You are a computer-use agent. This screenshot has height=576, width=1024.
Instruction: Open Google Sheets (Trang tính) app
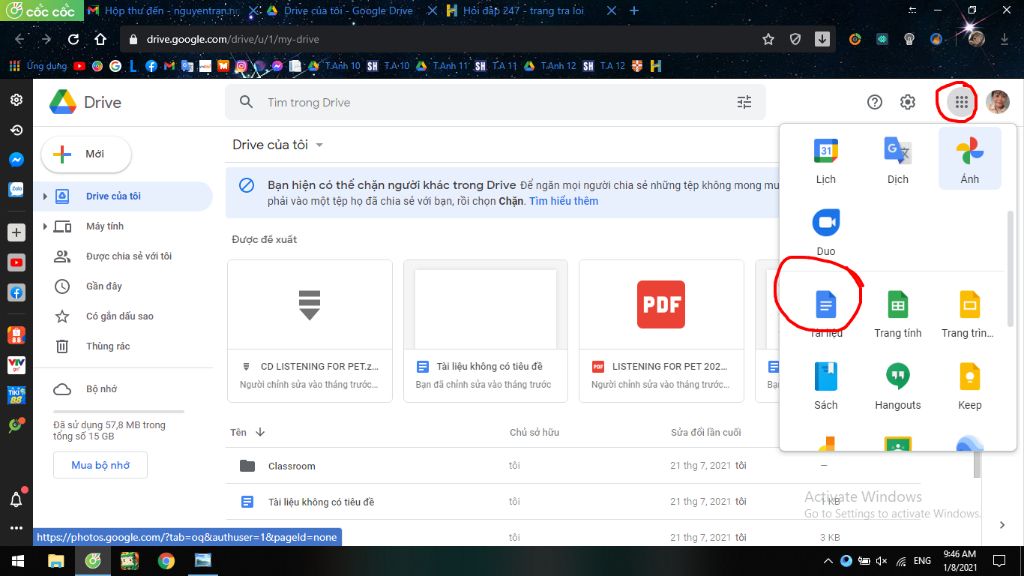(x=897, y=313)
